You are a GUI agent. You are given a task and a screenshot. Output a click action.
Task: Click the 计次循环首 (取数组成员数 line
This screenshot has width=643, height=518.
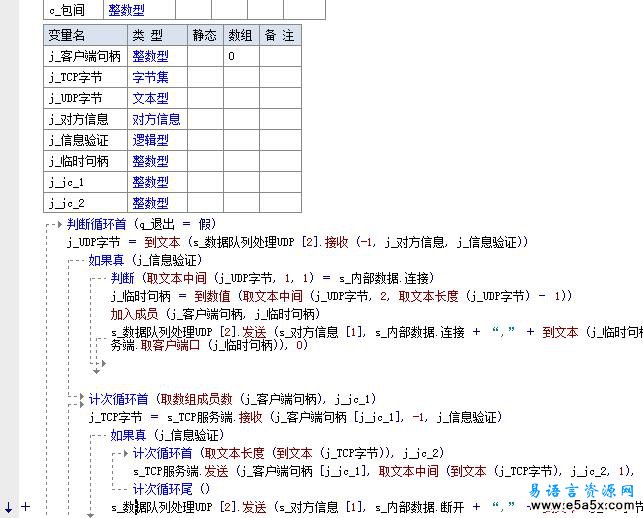[233, 399]
